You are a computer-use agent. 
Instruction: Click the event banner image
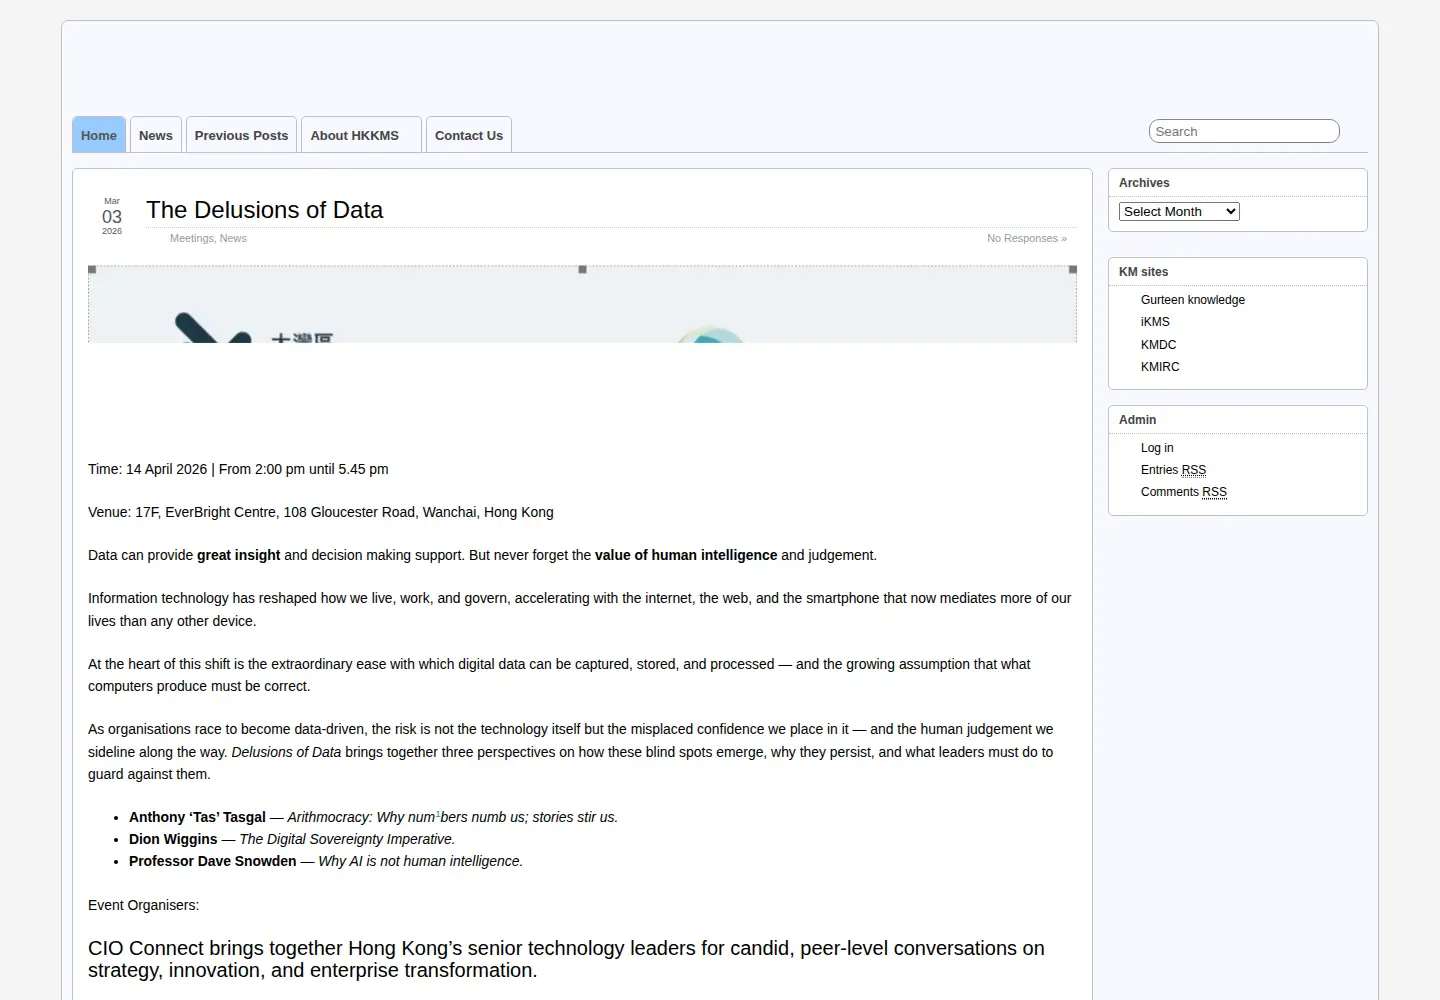pyautogui.click(x=582, y=304)
